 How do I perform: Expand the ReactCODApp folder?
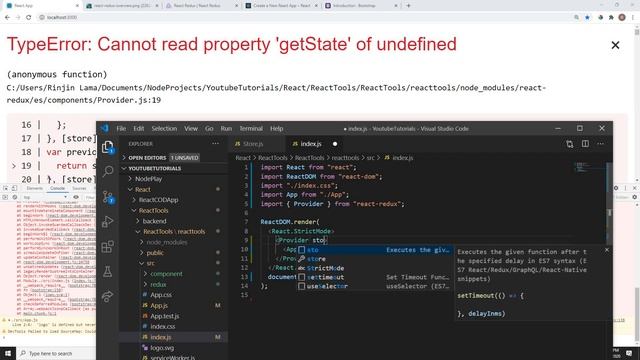coord(158,200)
